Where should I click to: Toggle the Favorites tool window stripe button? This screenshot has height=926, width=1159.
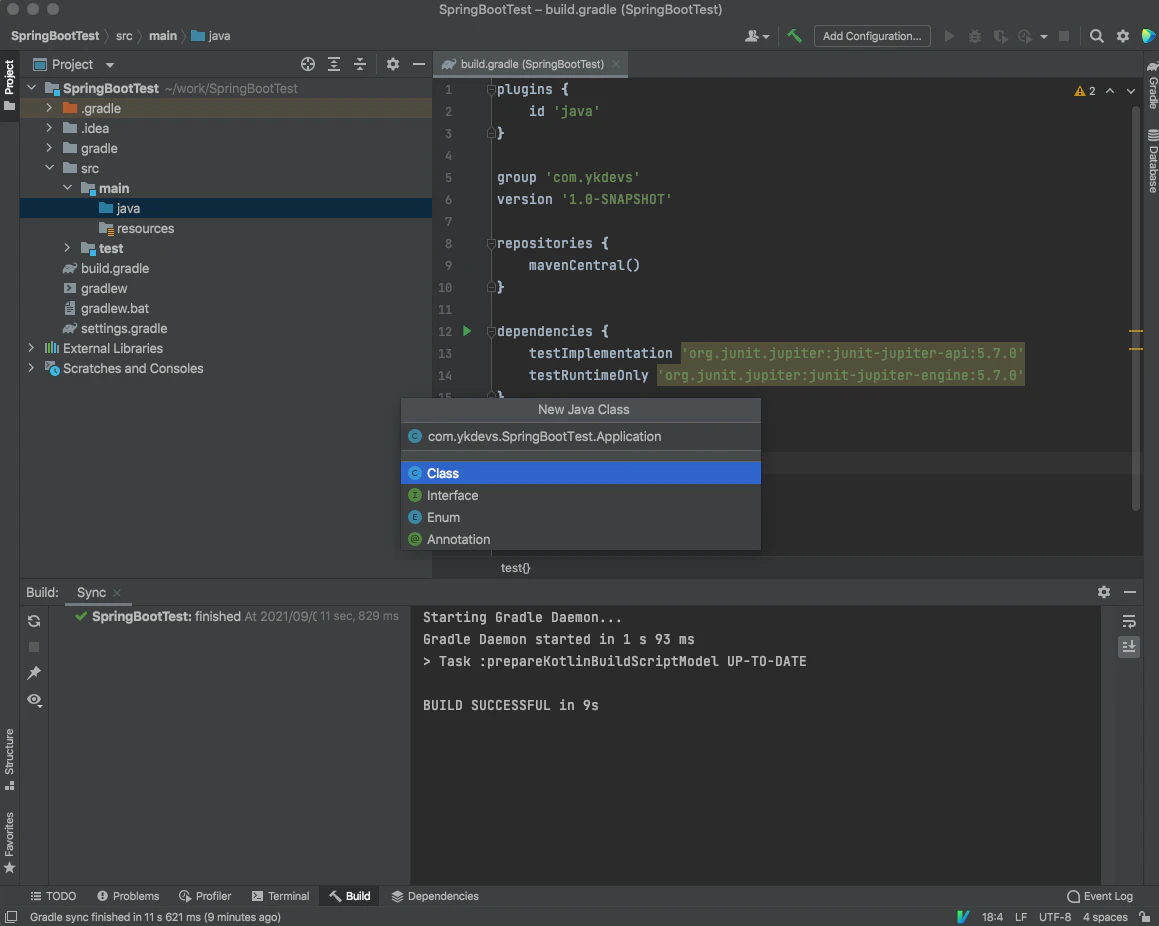click(10, 842)
